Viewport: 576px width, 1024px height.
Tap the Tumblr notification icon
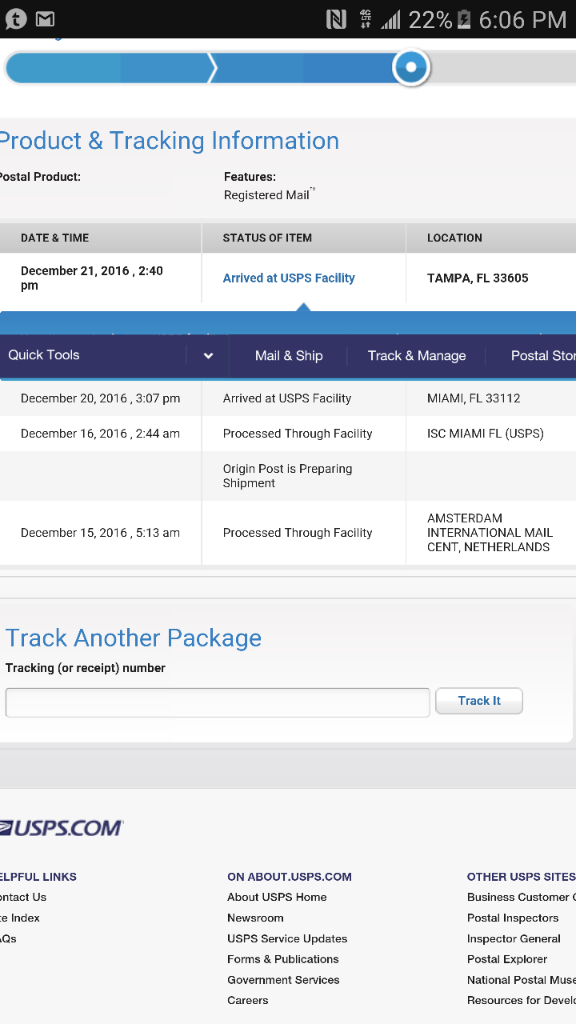click(x=15, y=19)
